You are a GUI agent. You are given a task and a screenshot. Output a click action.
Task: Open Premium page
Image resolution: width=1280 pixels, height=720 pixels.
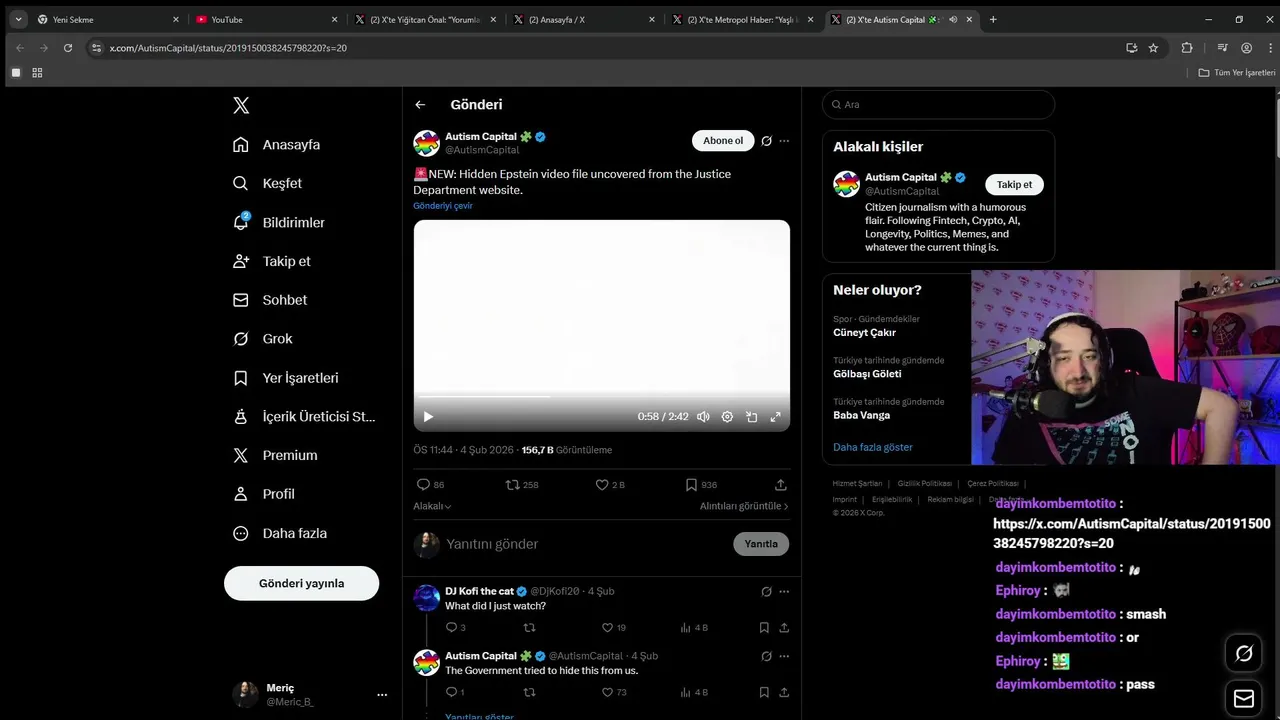[275, 455]
